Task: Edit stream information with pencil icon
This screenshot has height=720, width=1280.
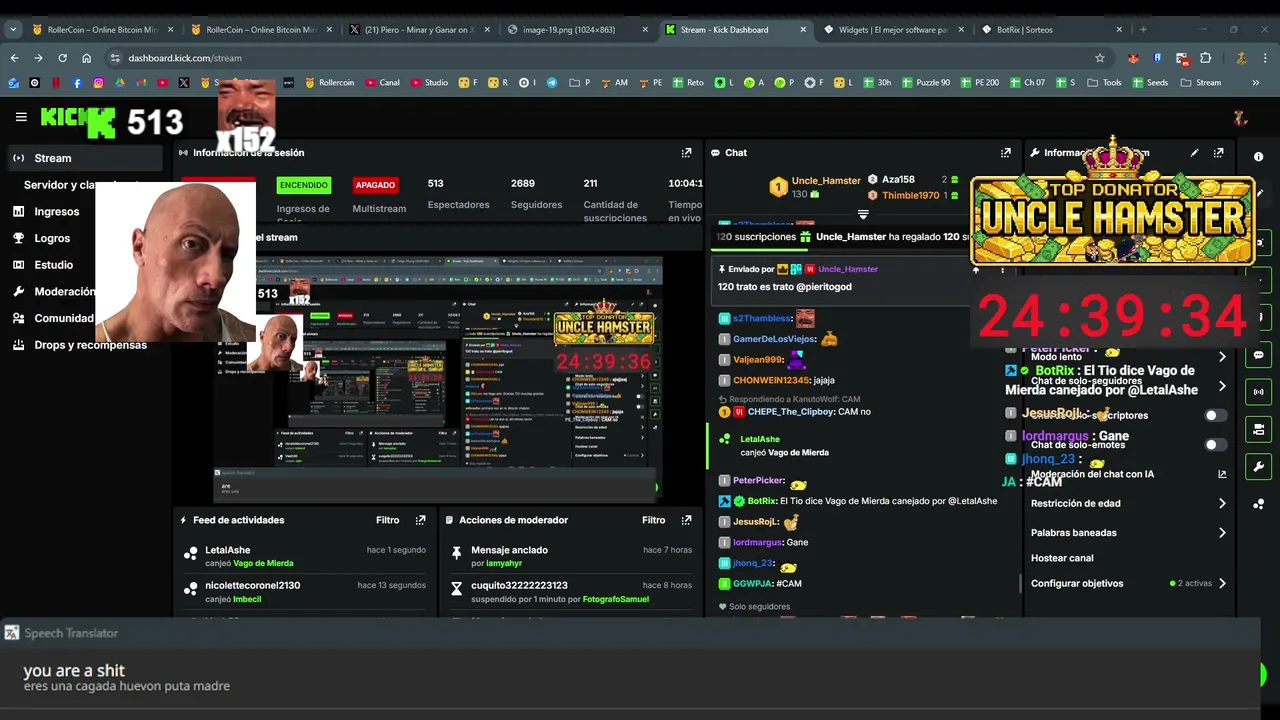Action: 1194,153
